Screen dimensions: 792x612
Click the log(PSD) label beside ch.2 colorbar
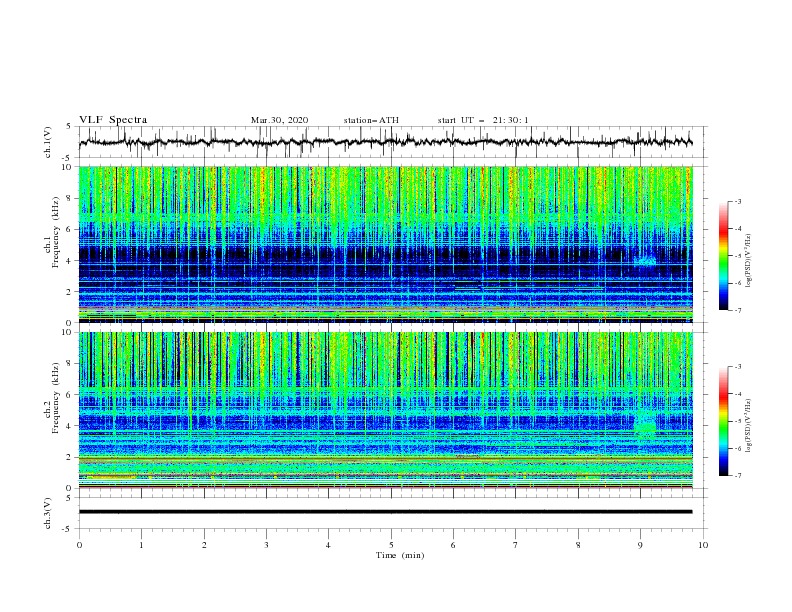748,425
